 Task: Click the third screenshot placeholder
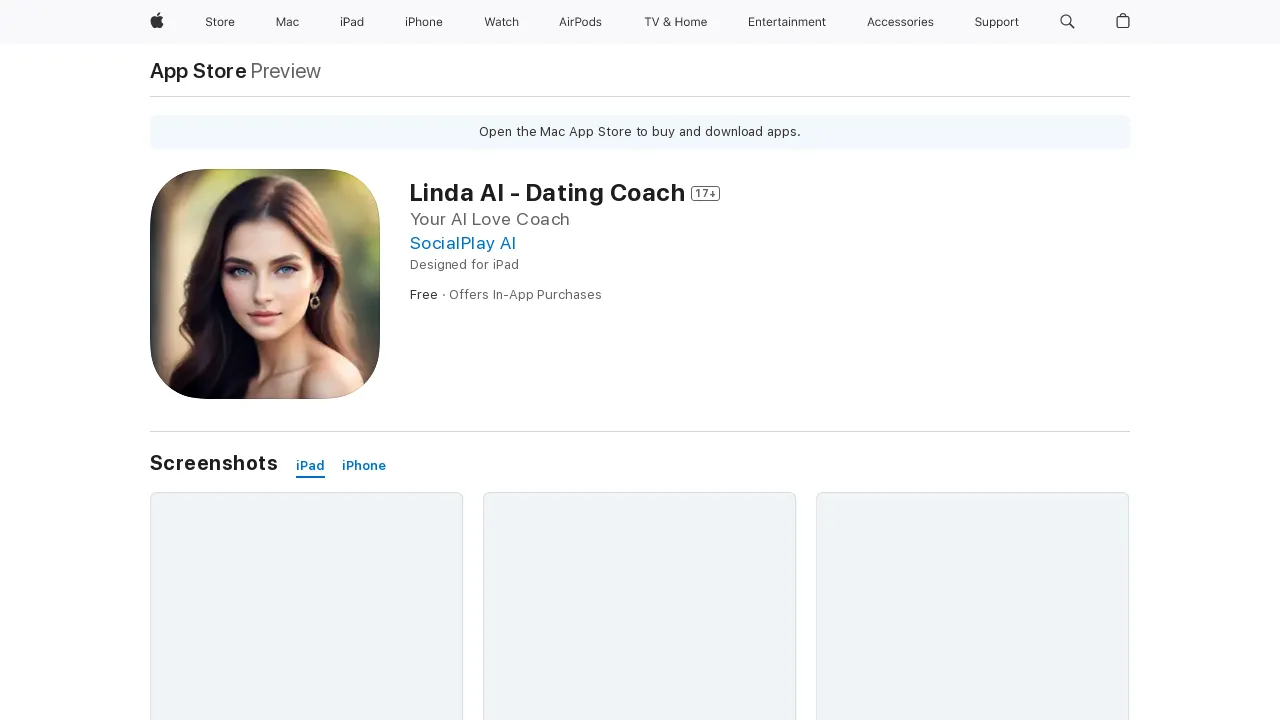[x=972, y=605]
